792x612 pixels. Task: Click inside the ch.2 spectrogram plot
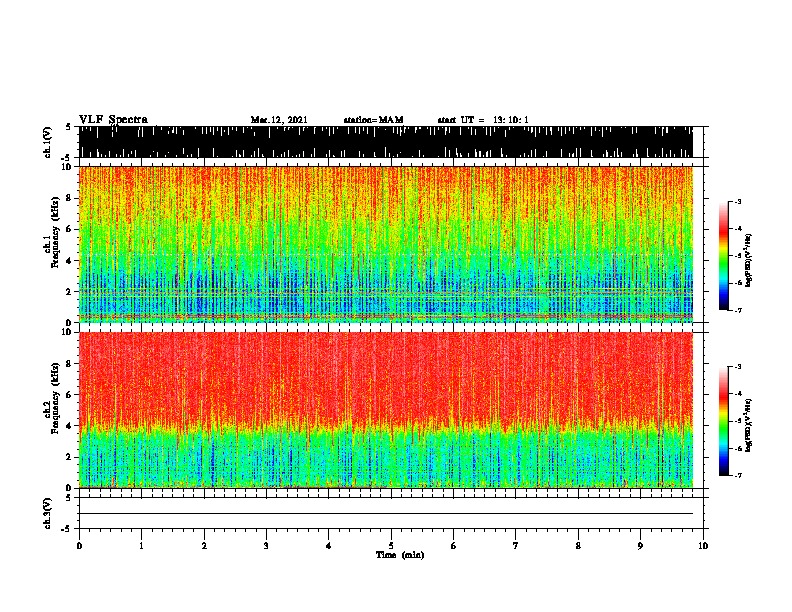(386, 410)
